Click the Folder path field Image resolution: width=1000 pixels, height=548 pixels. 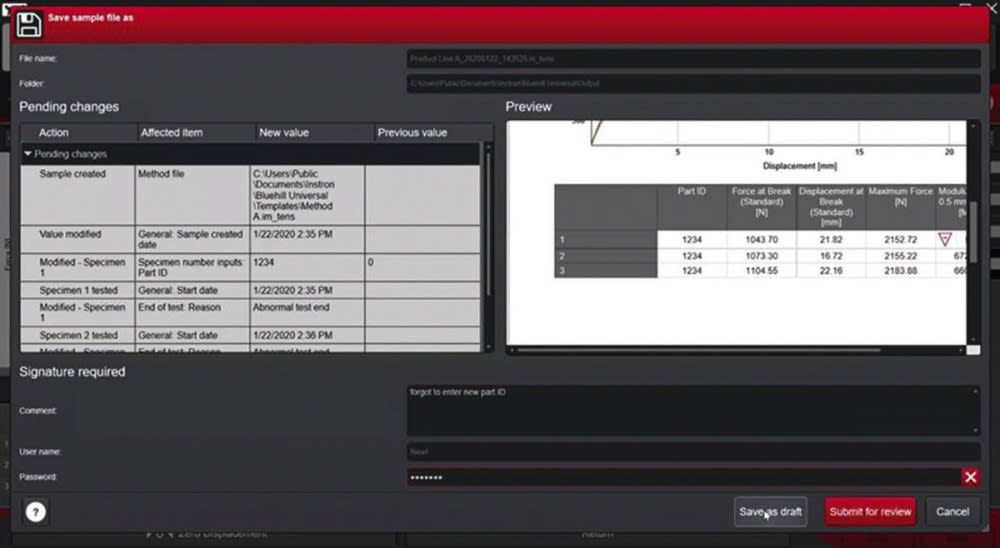[x=693, y=84]
